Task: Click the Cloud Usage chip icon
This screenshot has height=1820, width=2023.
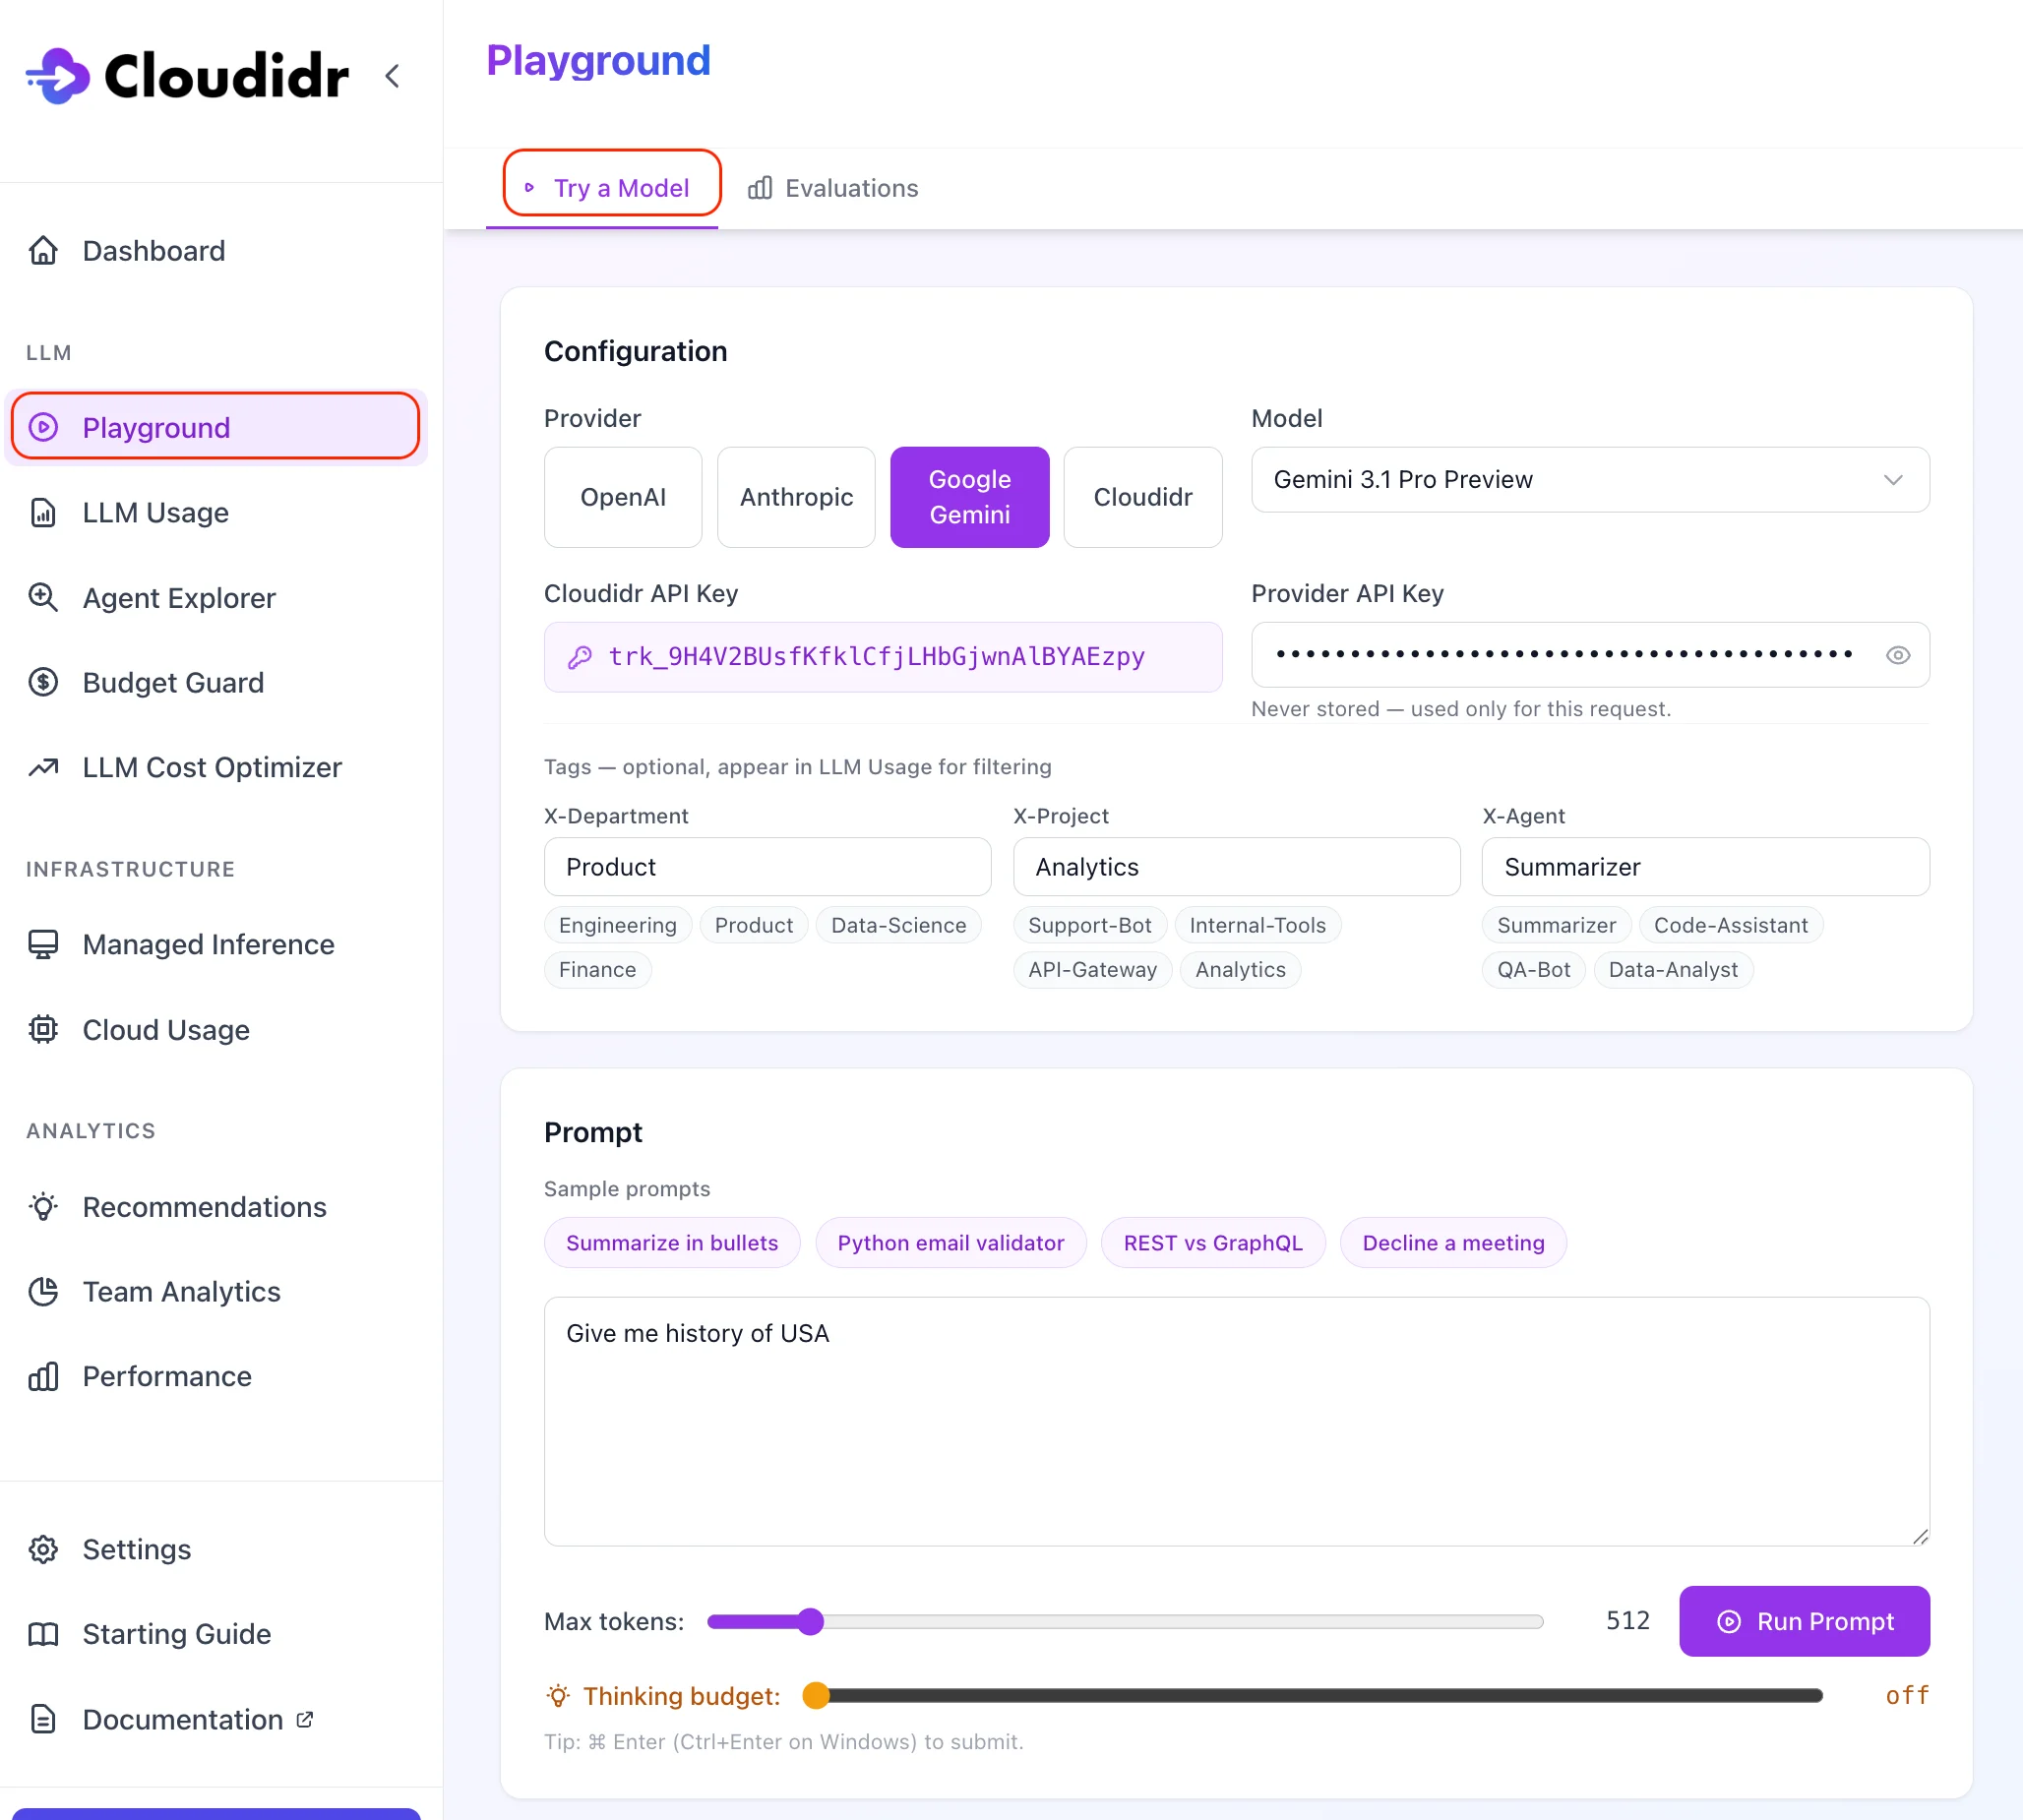Action: [x=43, y=1029]
